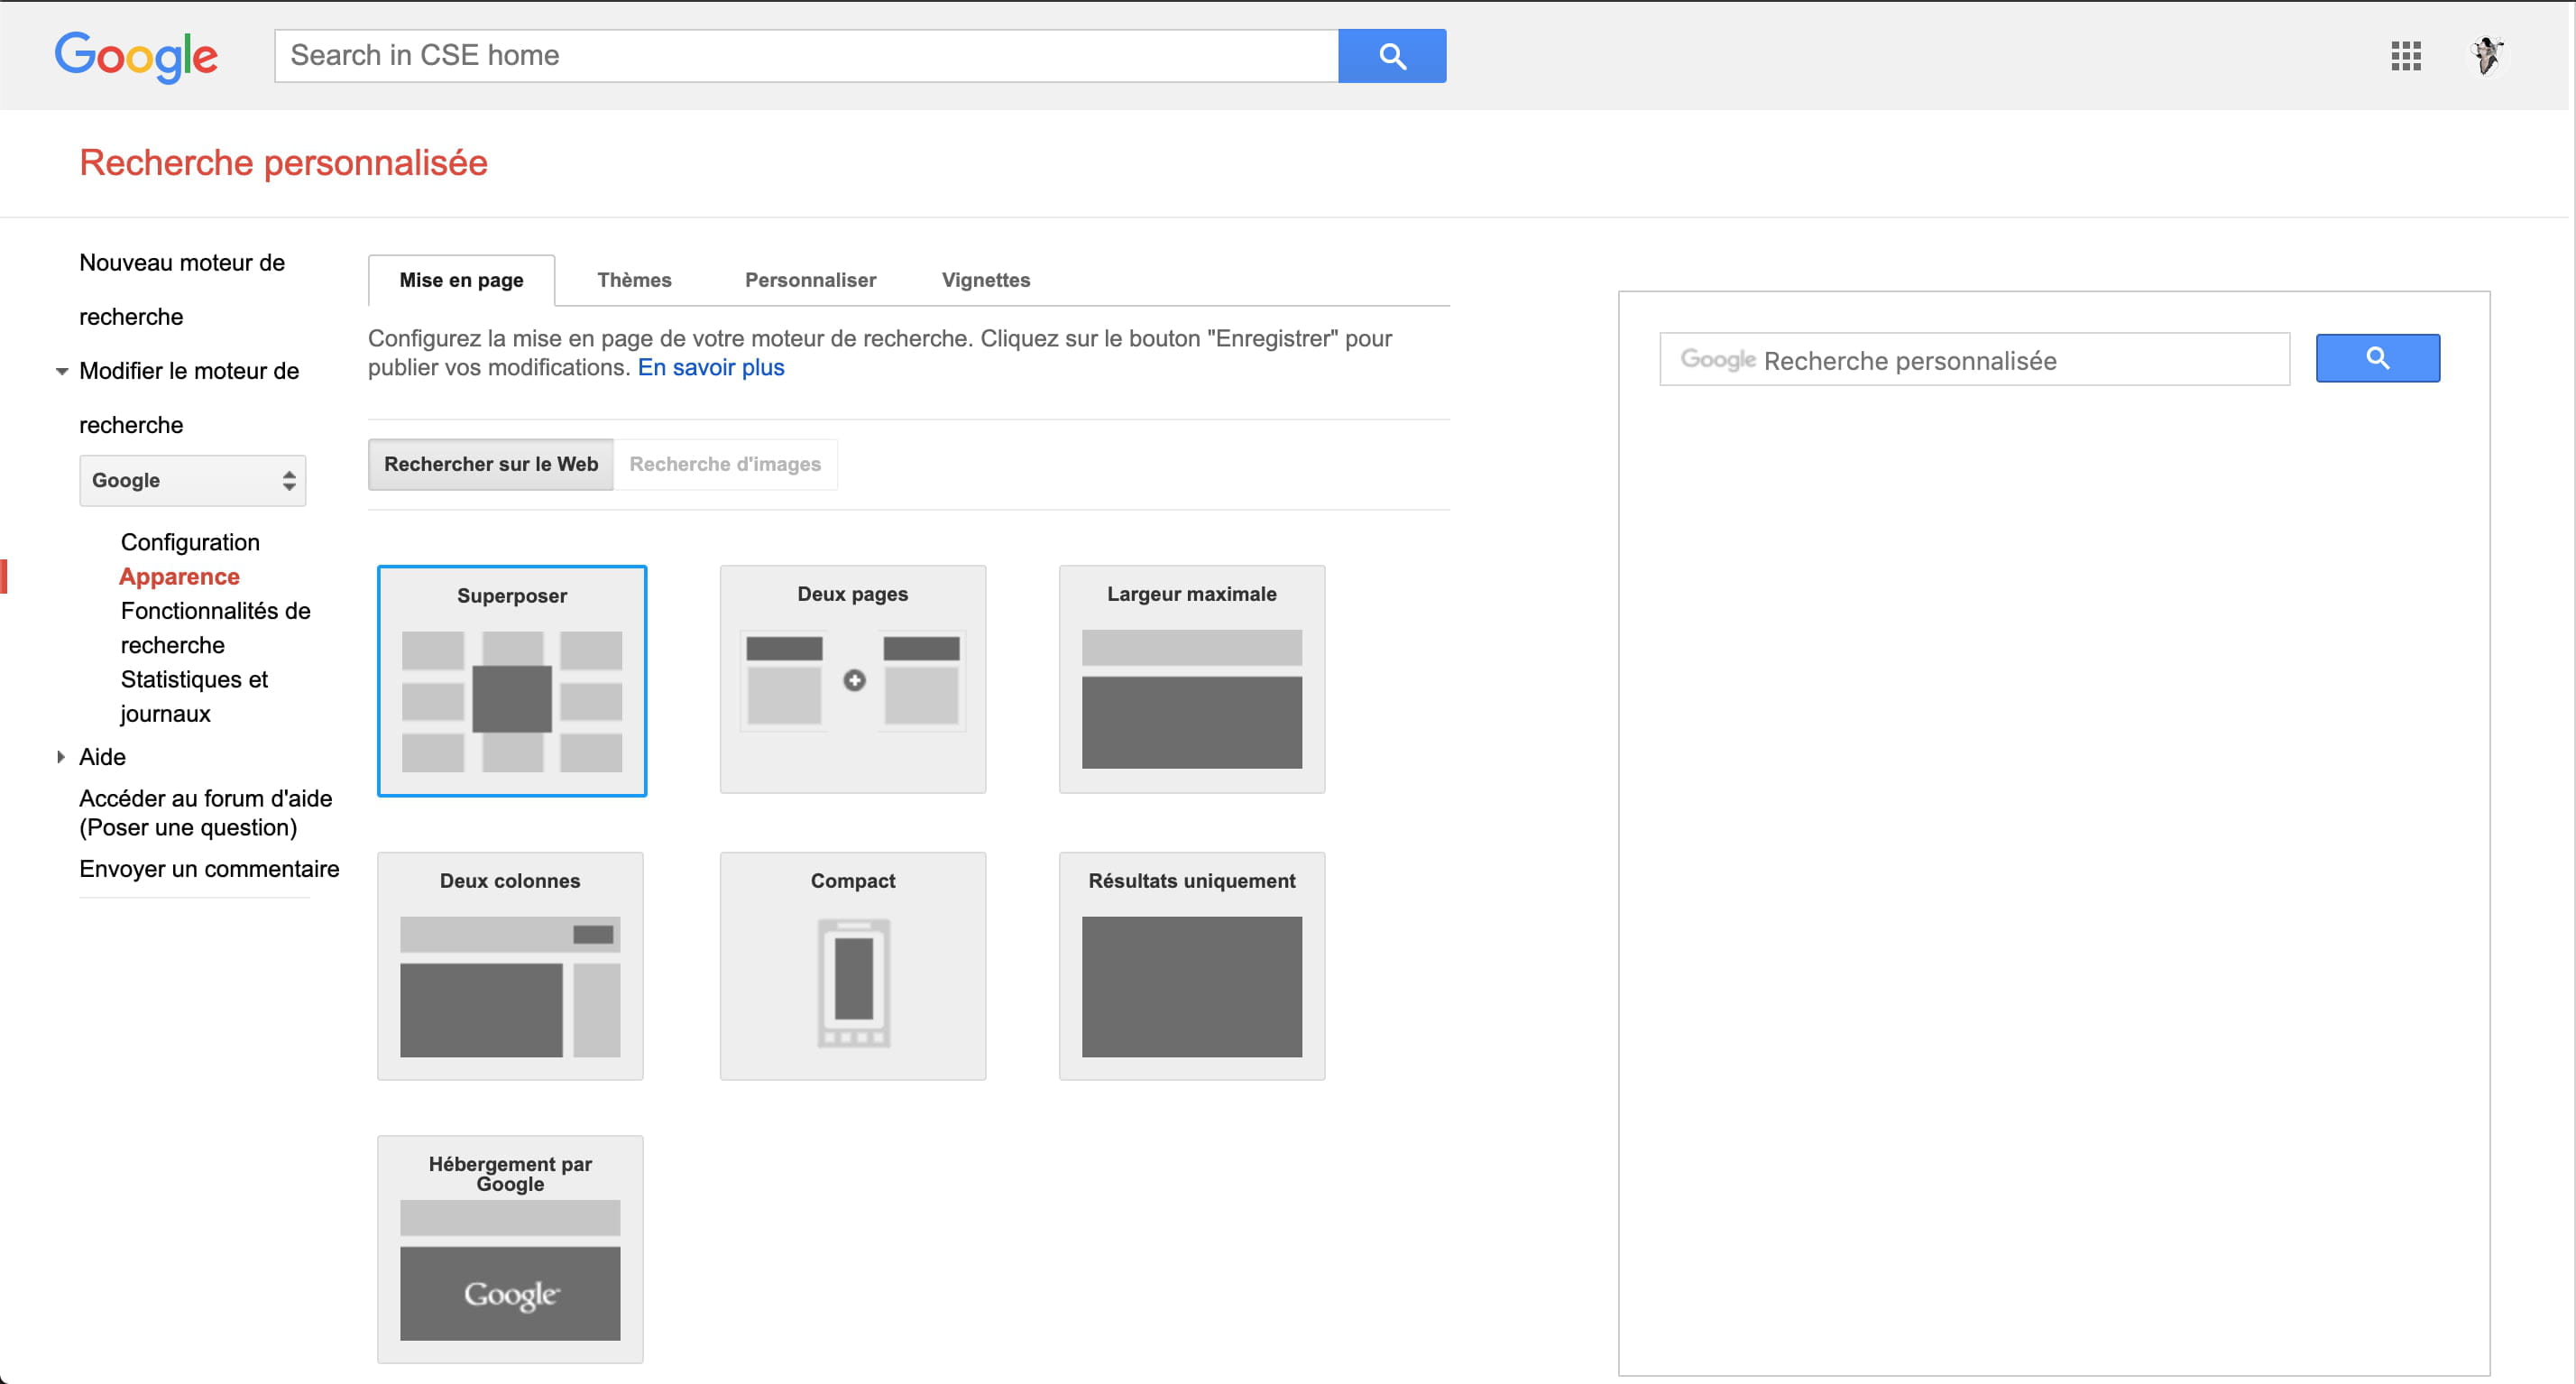Viewport: 2576px width, 1384px height.
Task: Open the Google search engine dropdown
Action: coord(193,480)
